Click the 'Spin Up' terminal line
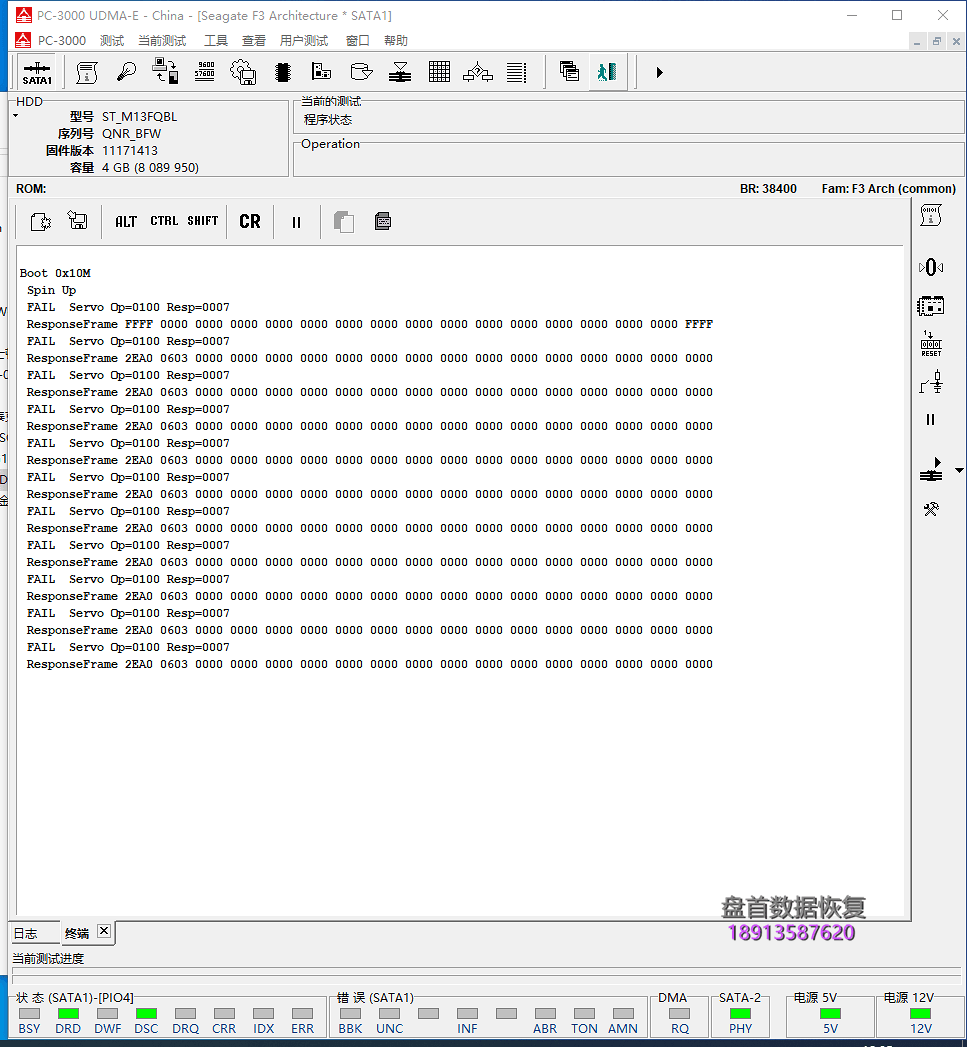Screen dimensions: 967x1047 51,290
